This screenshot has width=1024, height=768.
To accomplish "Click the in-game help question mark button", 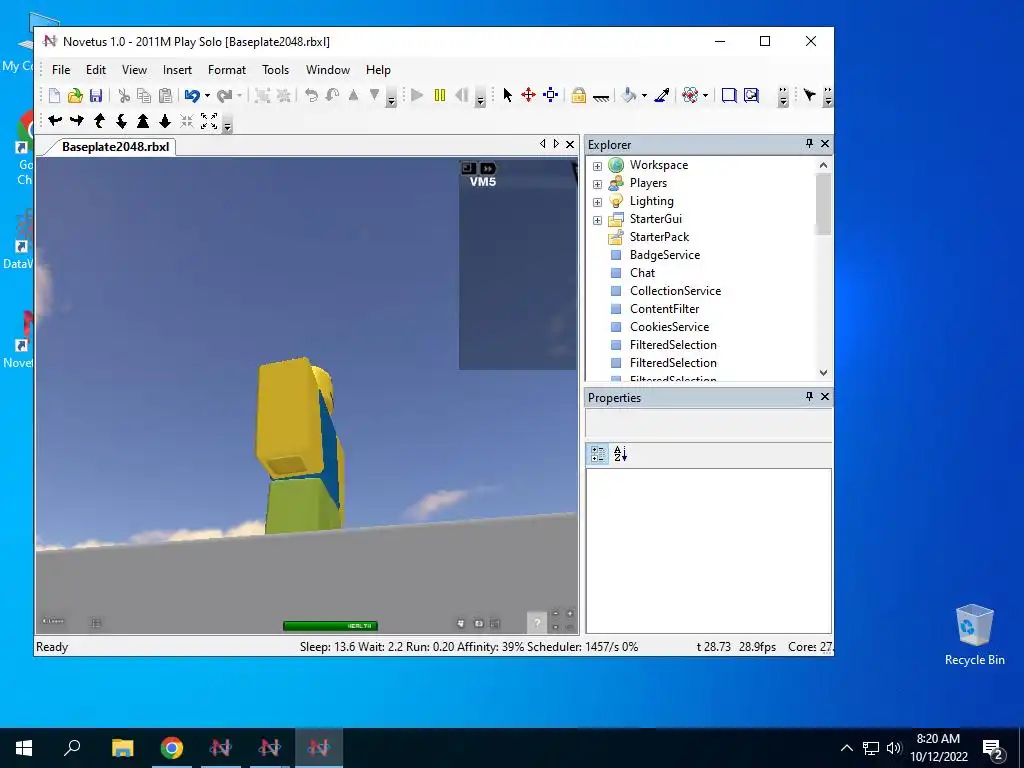I will (x=536, y=622).
